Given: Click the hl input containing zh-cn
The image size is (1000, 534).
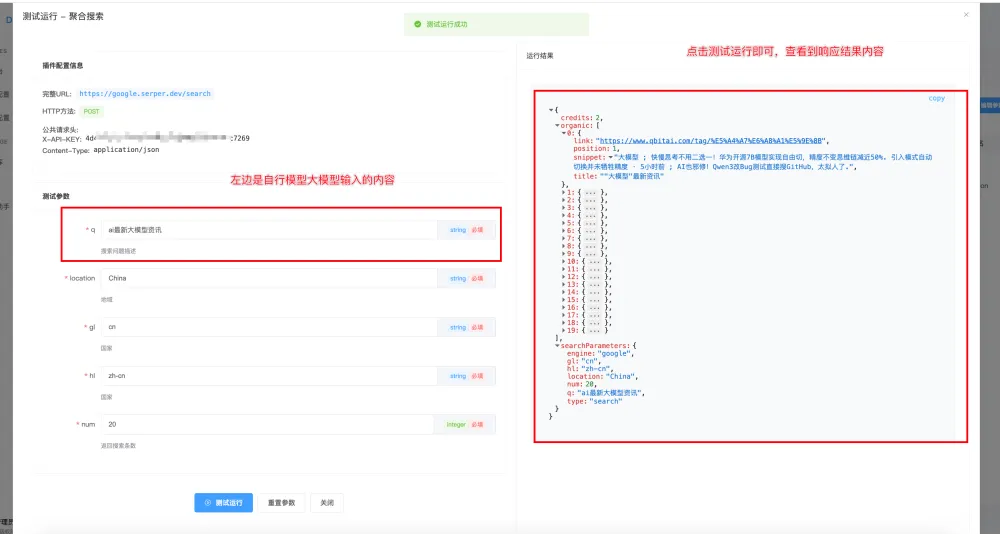Looking at the screenshot, I should click(268, 376).
